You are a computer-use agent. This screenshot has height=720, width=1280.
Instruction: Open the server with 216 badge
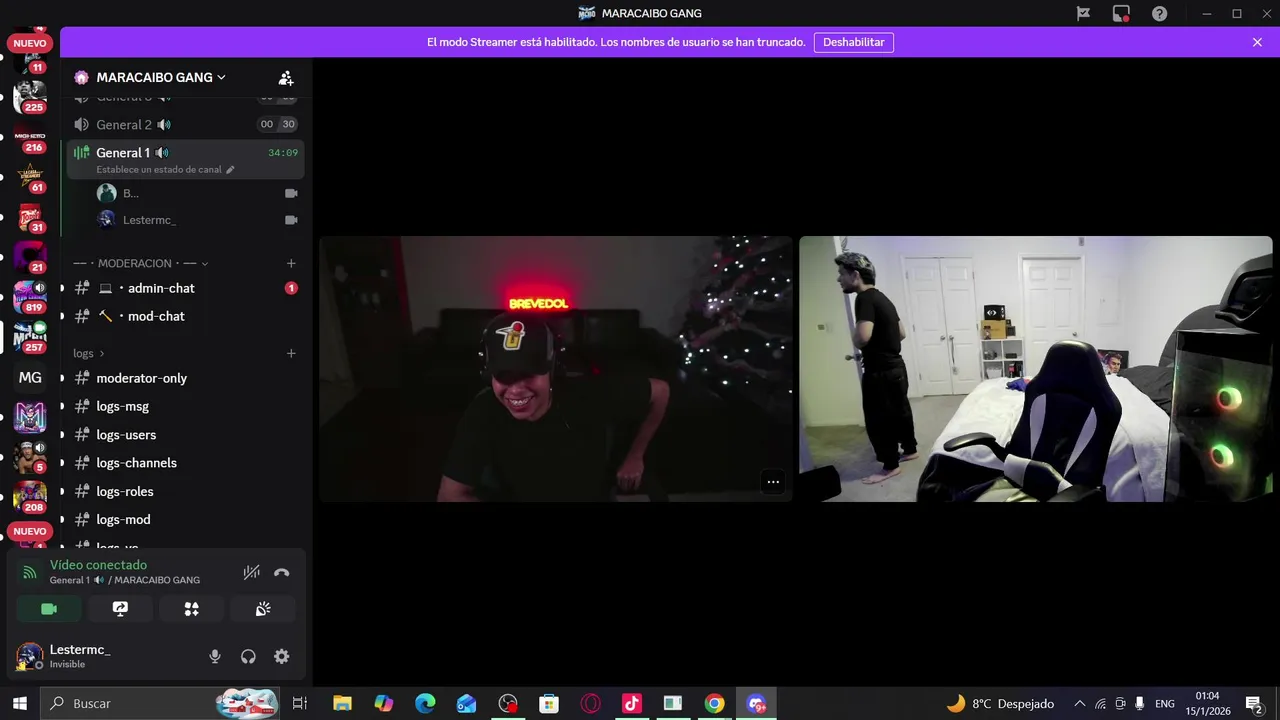point(30,137)
